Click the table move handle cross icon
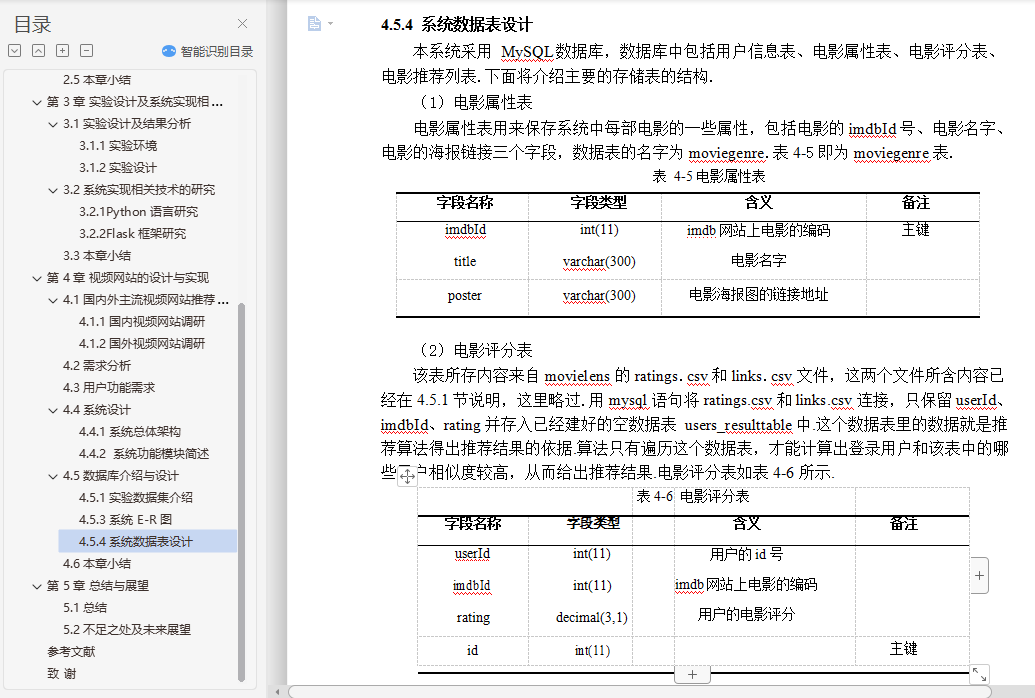Screen dimensions: 1035x698 [x=407, y=476]
